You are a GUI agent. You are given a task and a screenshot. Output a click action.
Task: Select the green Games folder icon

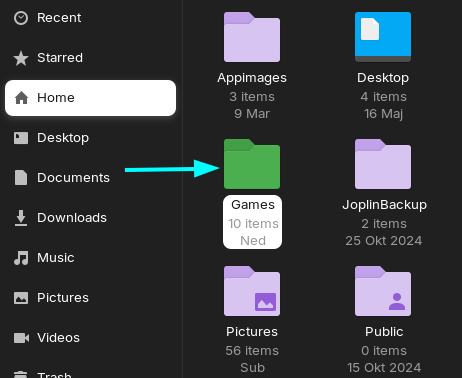(x=252, y=164)
